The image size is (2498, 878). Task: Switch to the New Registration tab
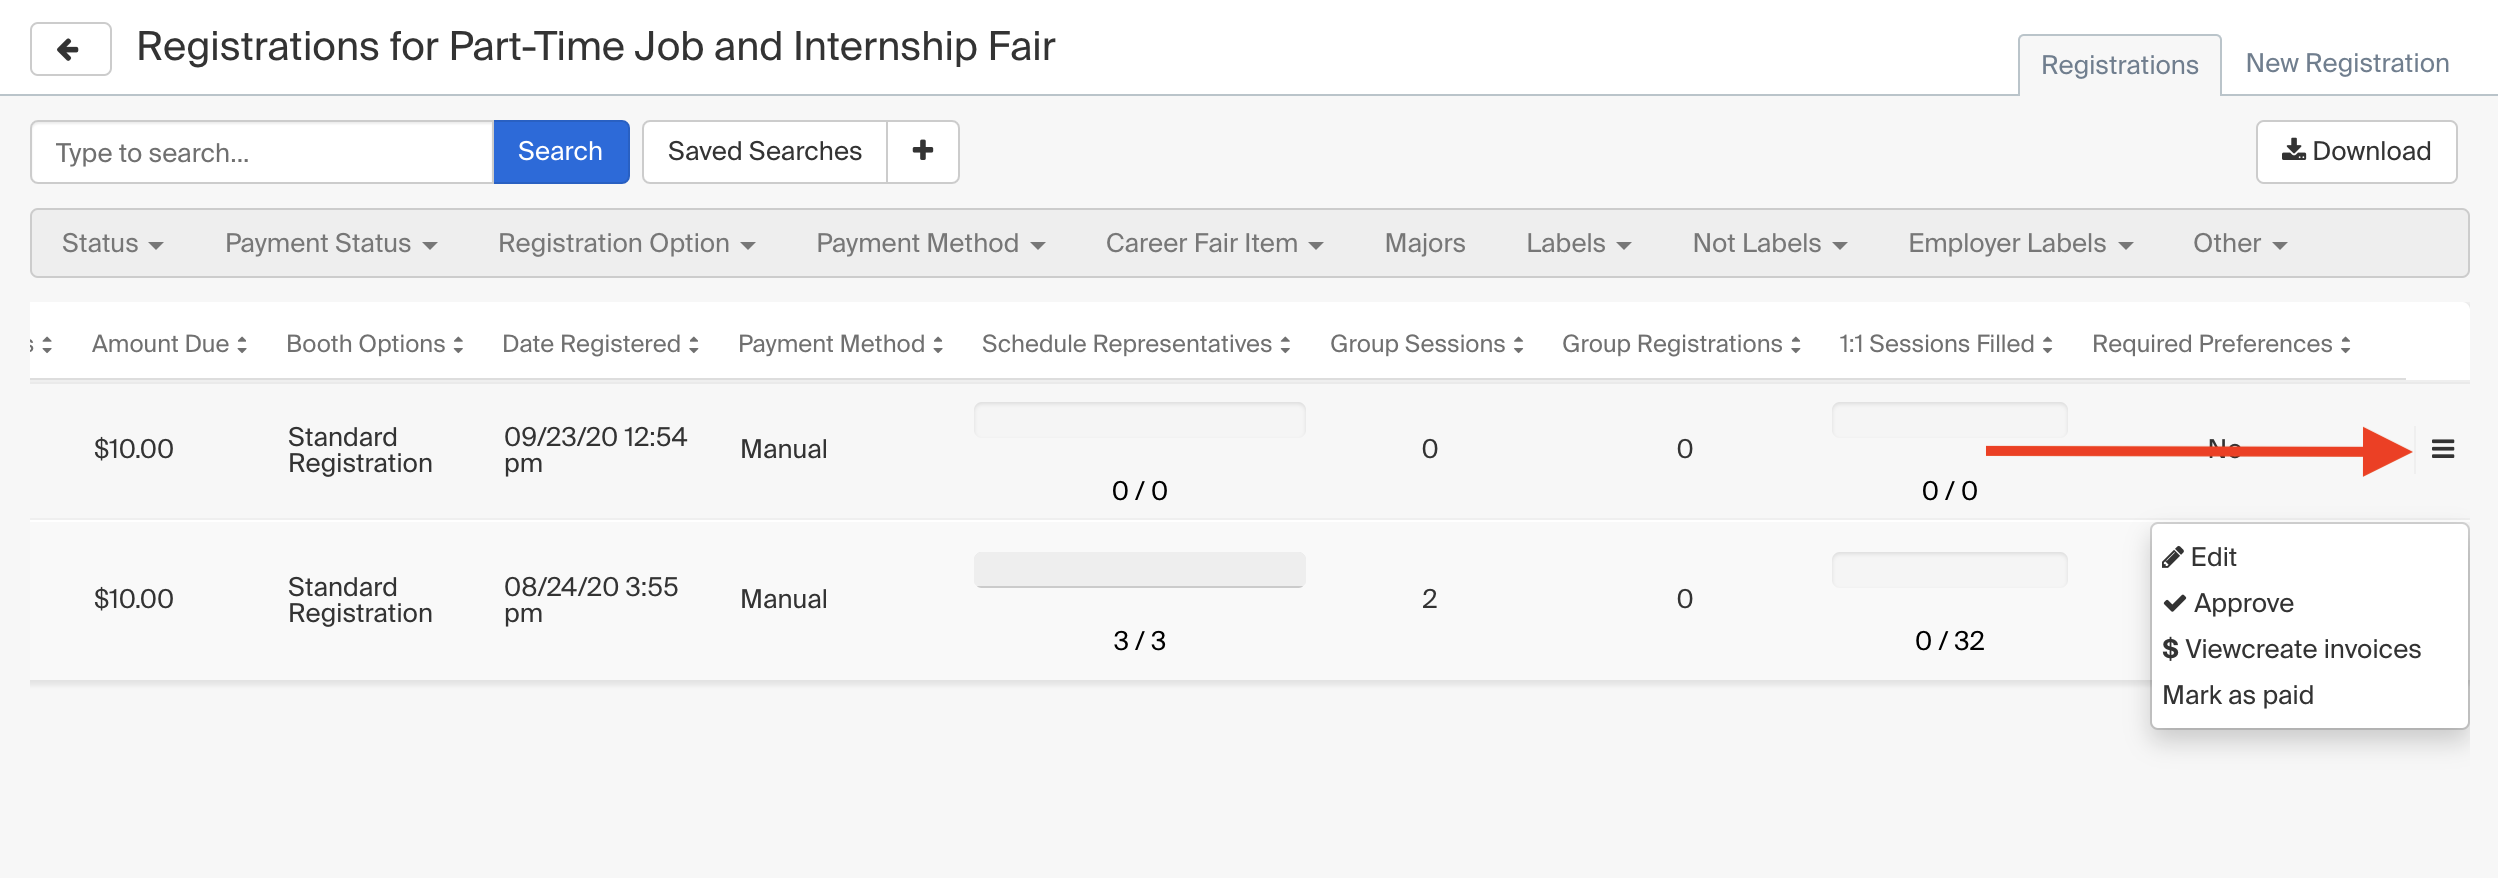click(x=2347, y=63)
